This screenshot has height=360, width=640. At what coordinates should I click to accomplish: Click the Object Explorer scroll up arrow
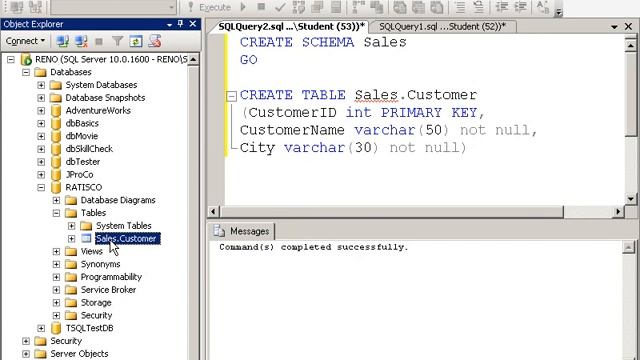[193, 60]
